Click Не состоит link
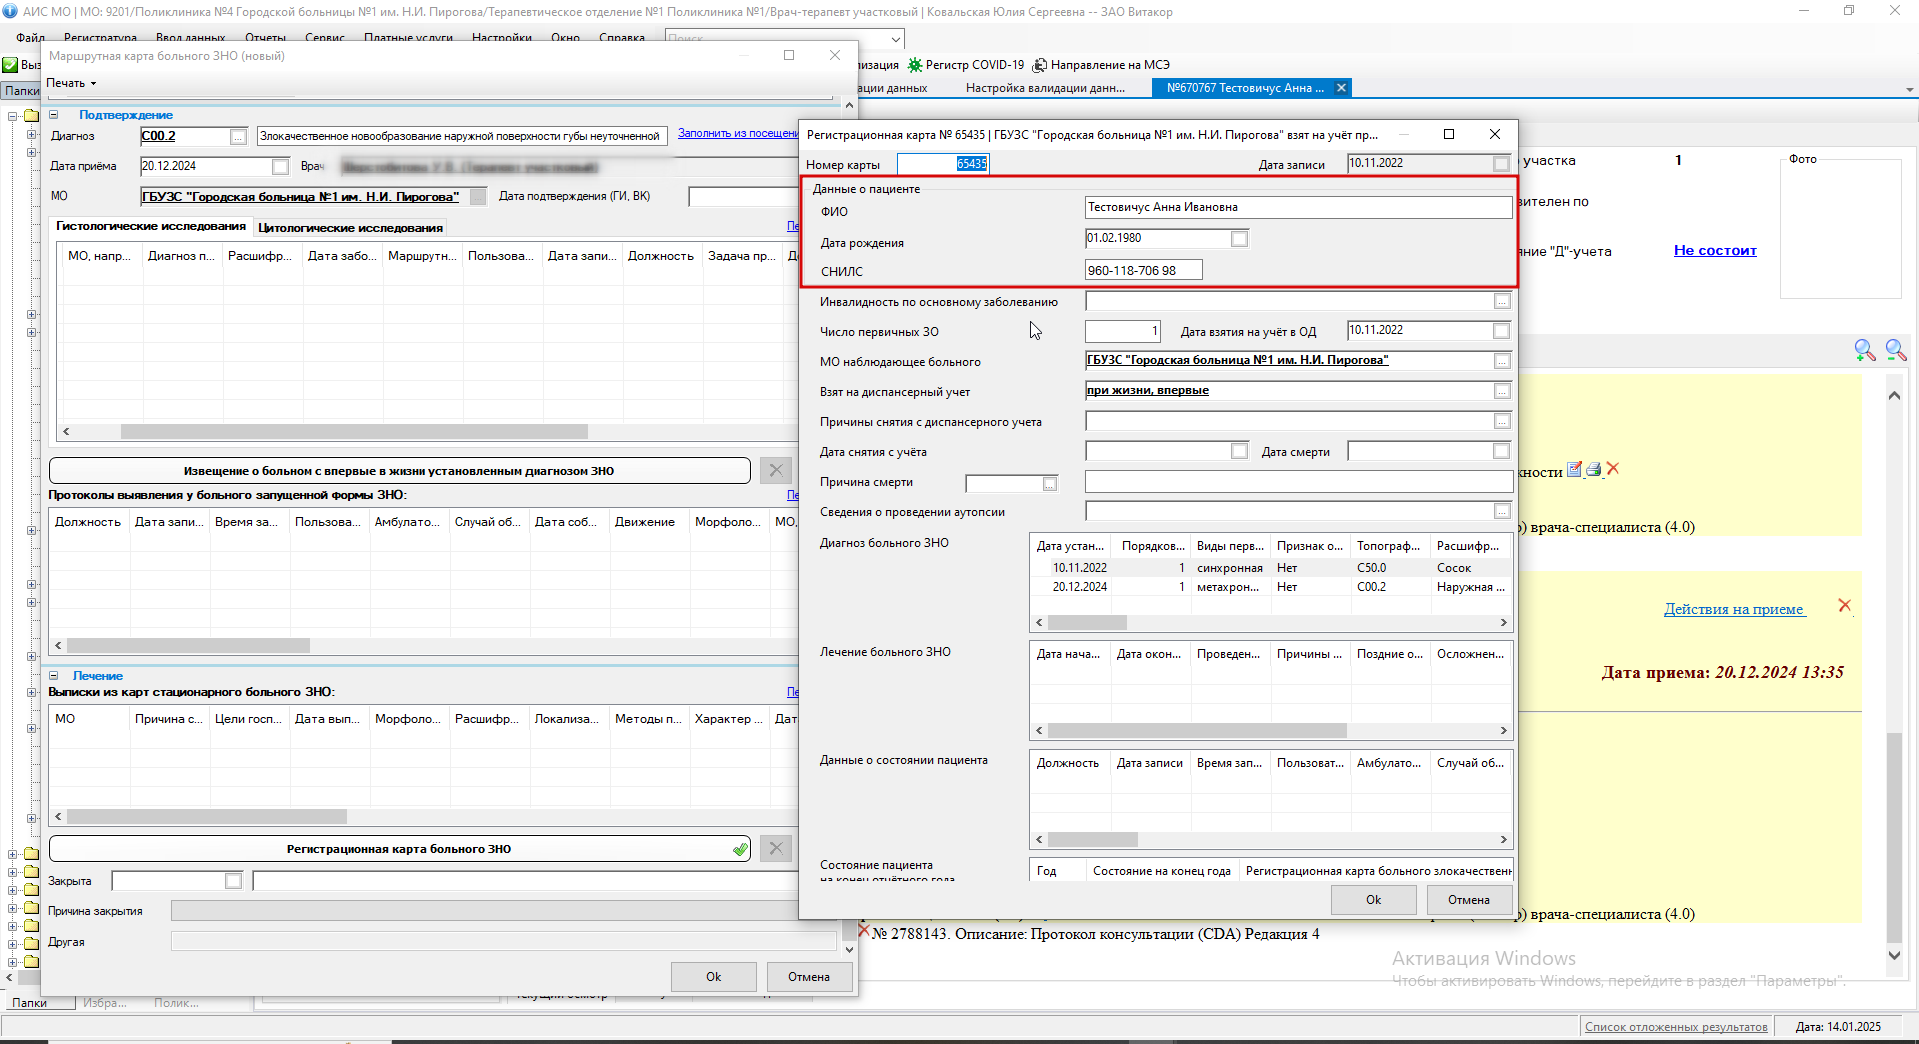The height and width of the screenshot is (1044, 1919). pos(1715,251)
